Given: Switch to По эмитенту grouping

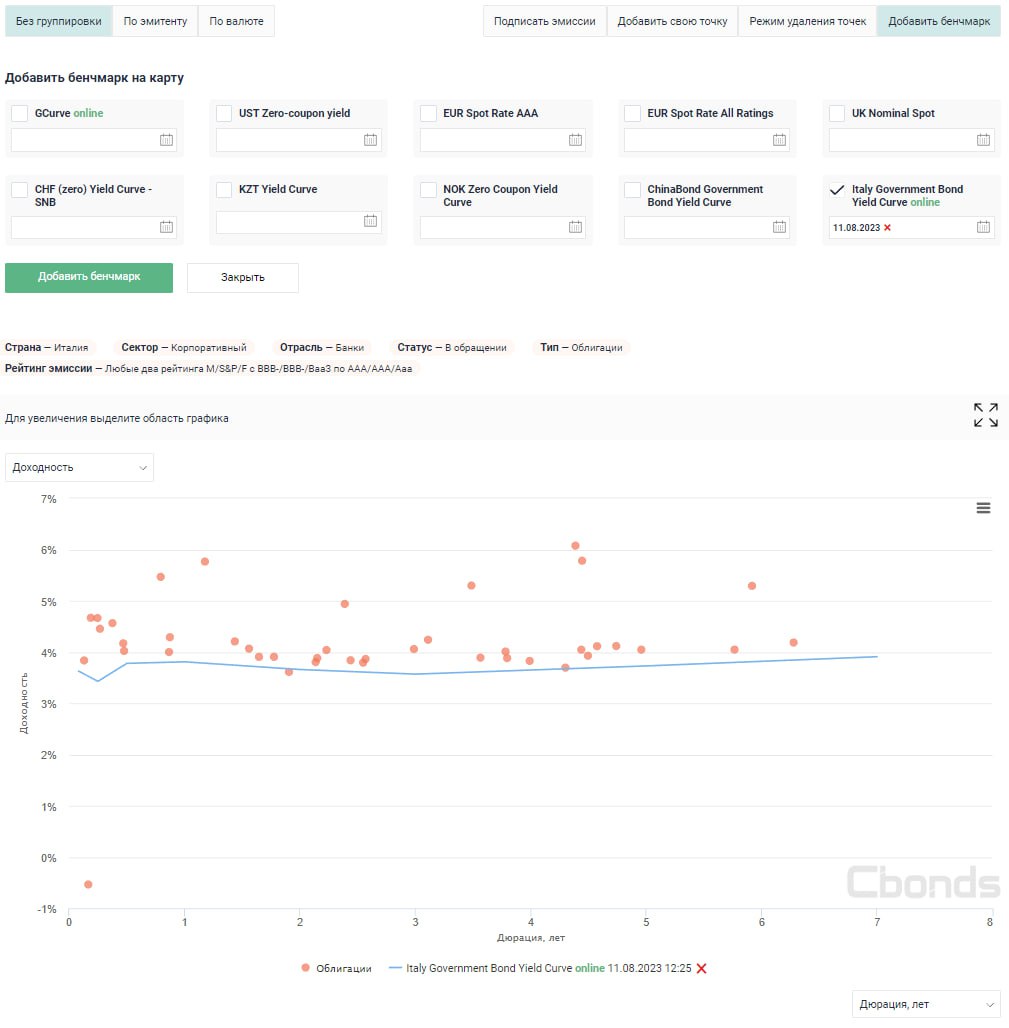Looking at the screenshot, I should [155, 21].
